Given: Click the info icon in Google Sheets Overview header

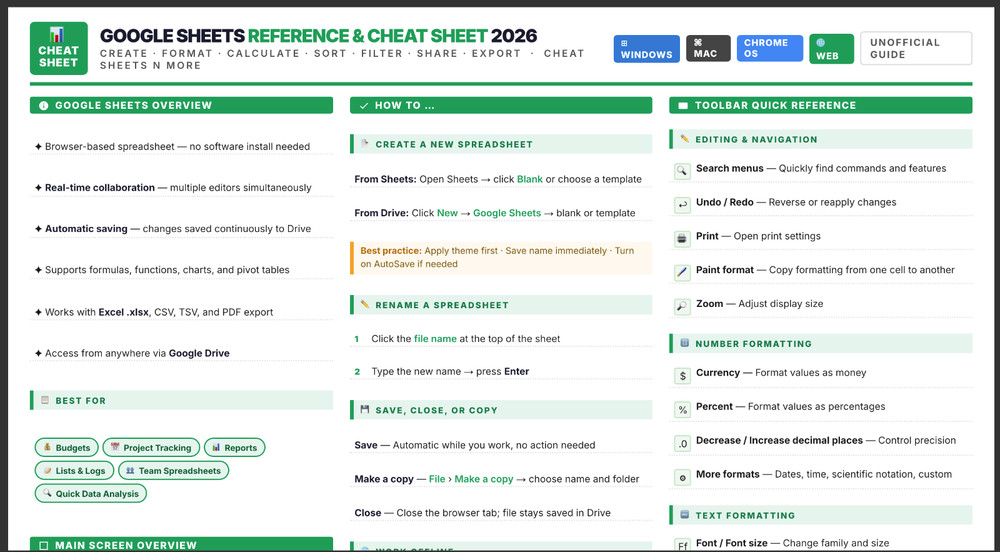Looking at the screenshot, I should tap(43, 106).
